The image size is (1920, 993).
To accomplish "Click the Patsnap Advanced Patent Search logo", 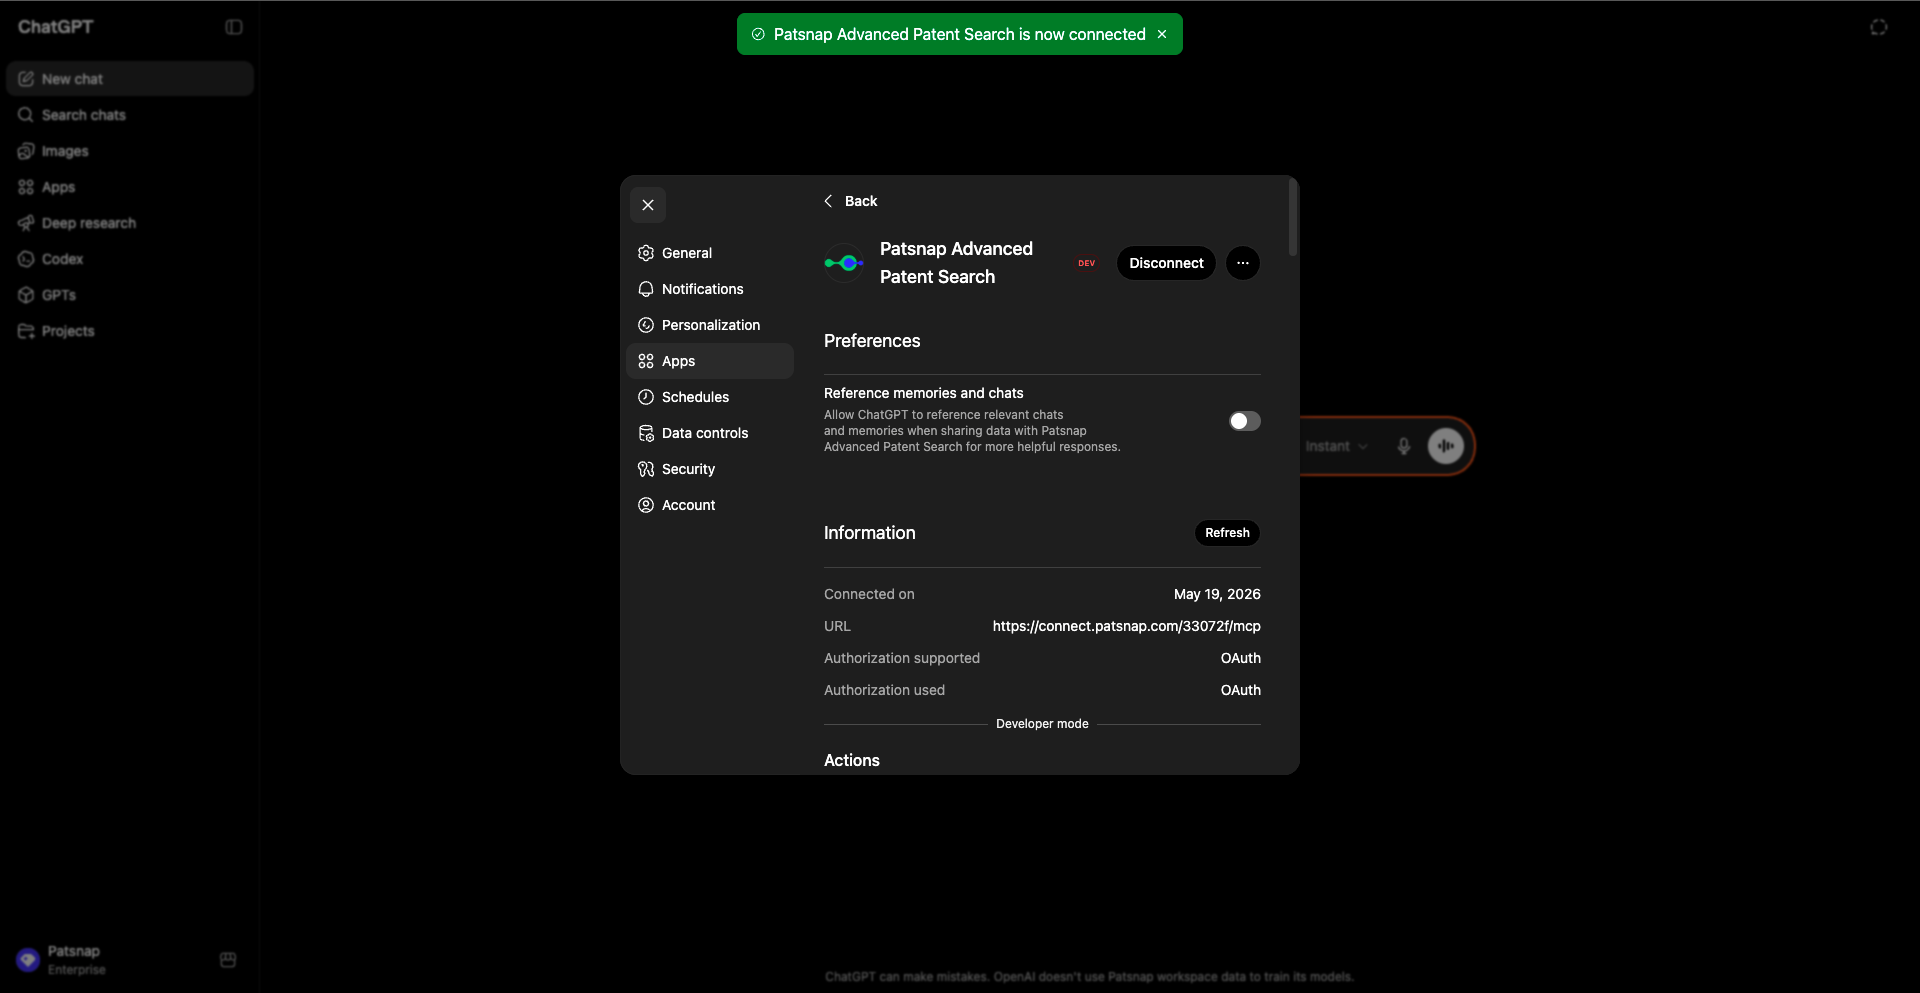I will (844, 263).
